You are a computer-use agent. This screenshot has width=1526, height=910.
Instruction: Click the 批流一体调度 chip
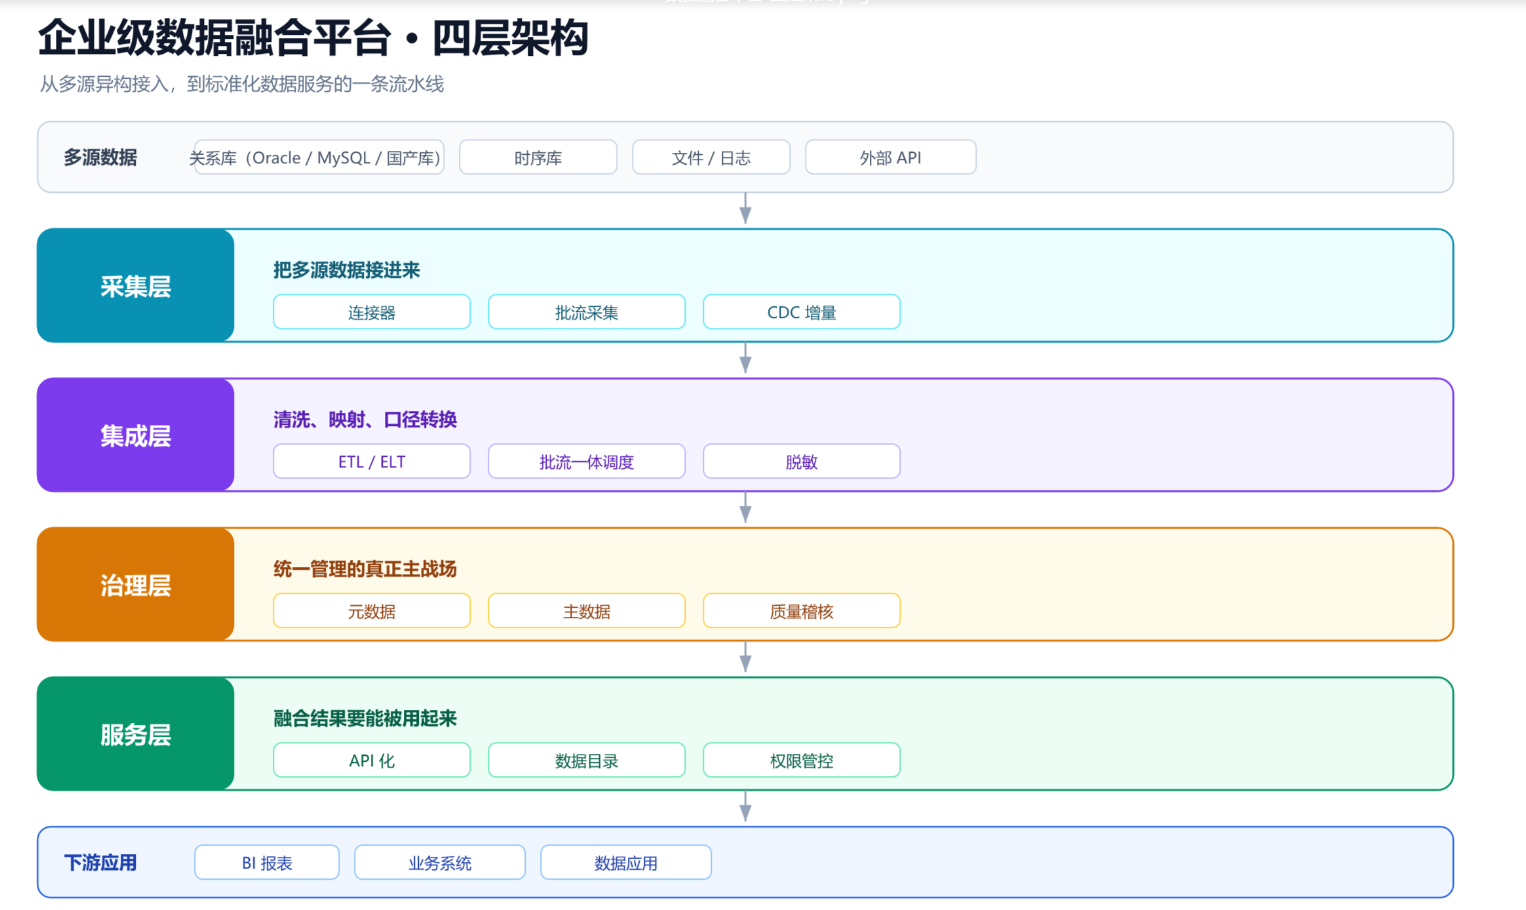587,461
